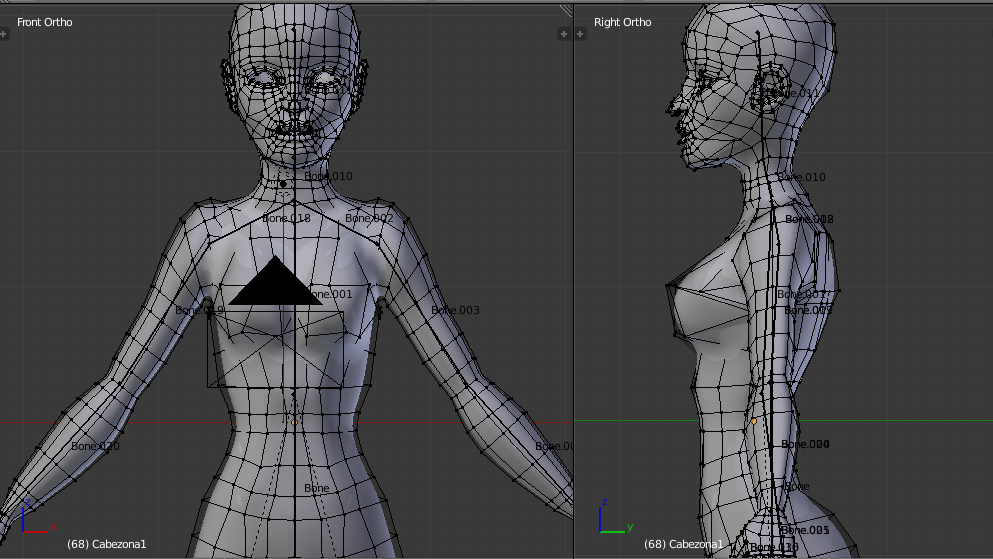Screen dimensions: 993x559
Task: Select Bone.018 label in Front view
Action: pos(286,218)
